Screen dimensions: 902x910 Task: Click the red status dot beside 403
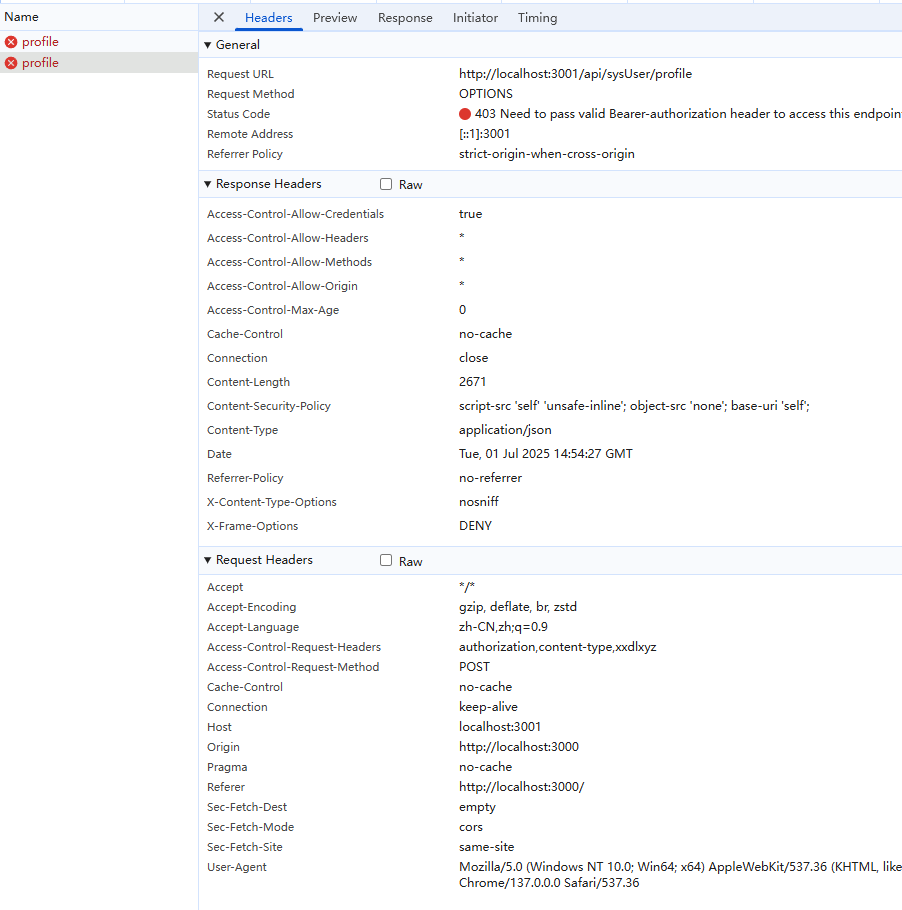coord(465,114)
